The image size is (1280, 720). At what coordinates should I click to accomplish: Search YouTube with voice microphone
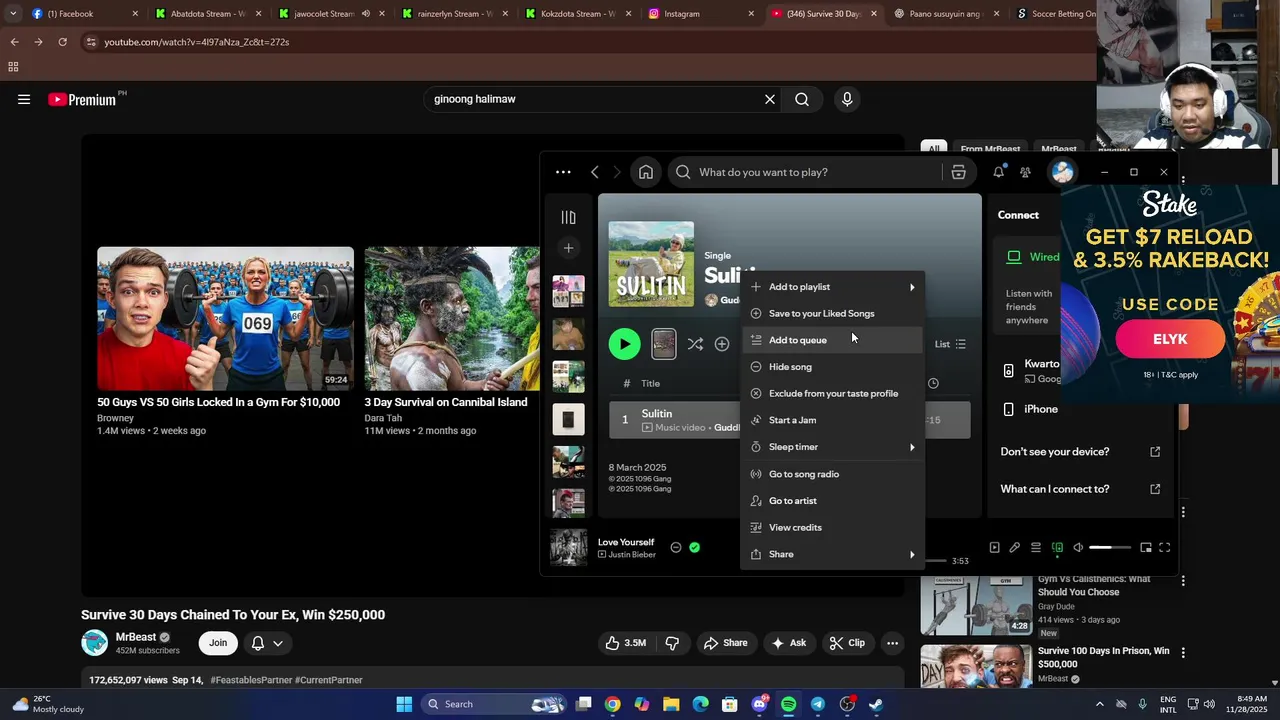pyautogui.click(x=847, y=99)
